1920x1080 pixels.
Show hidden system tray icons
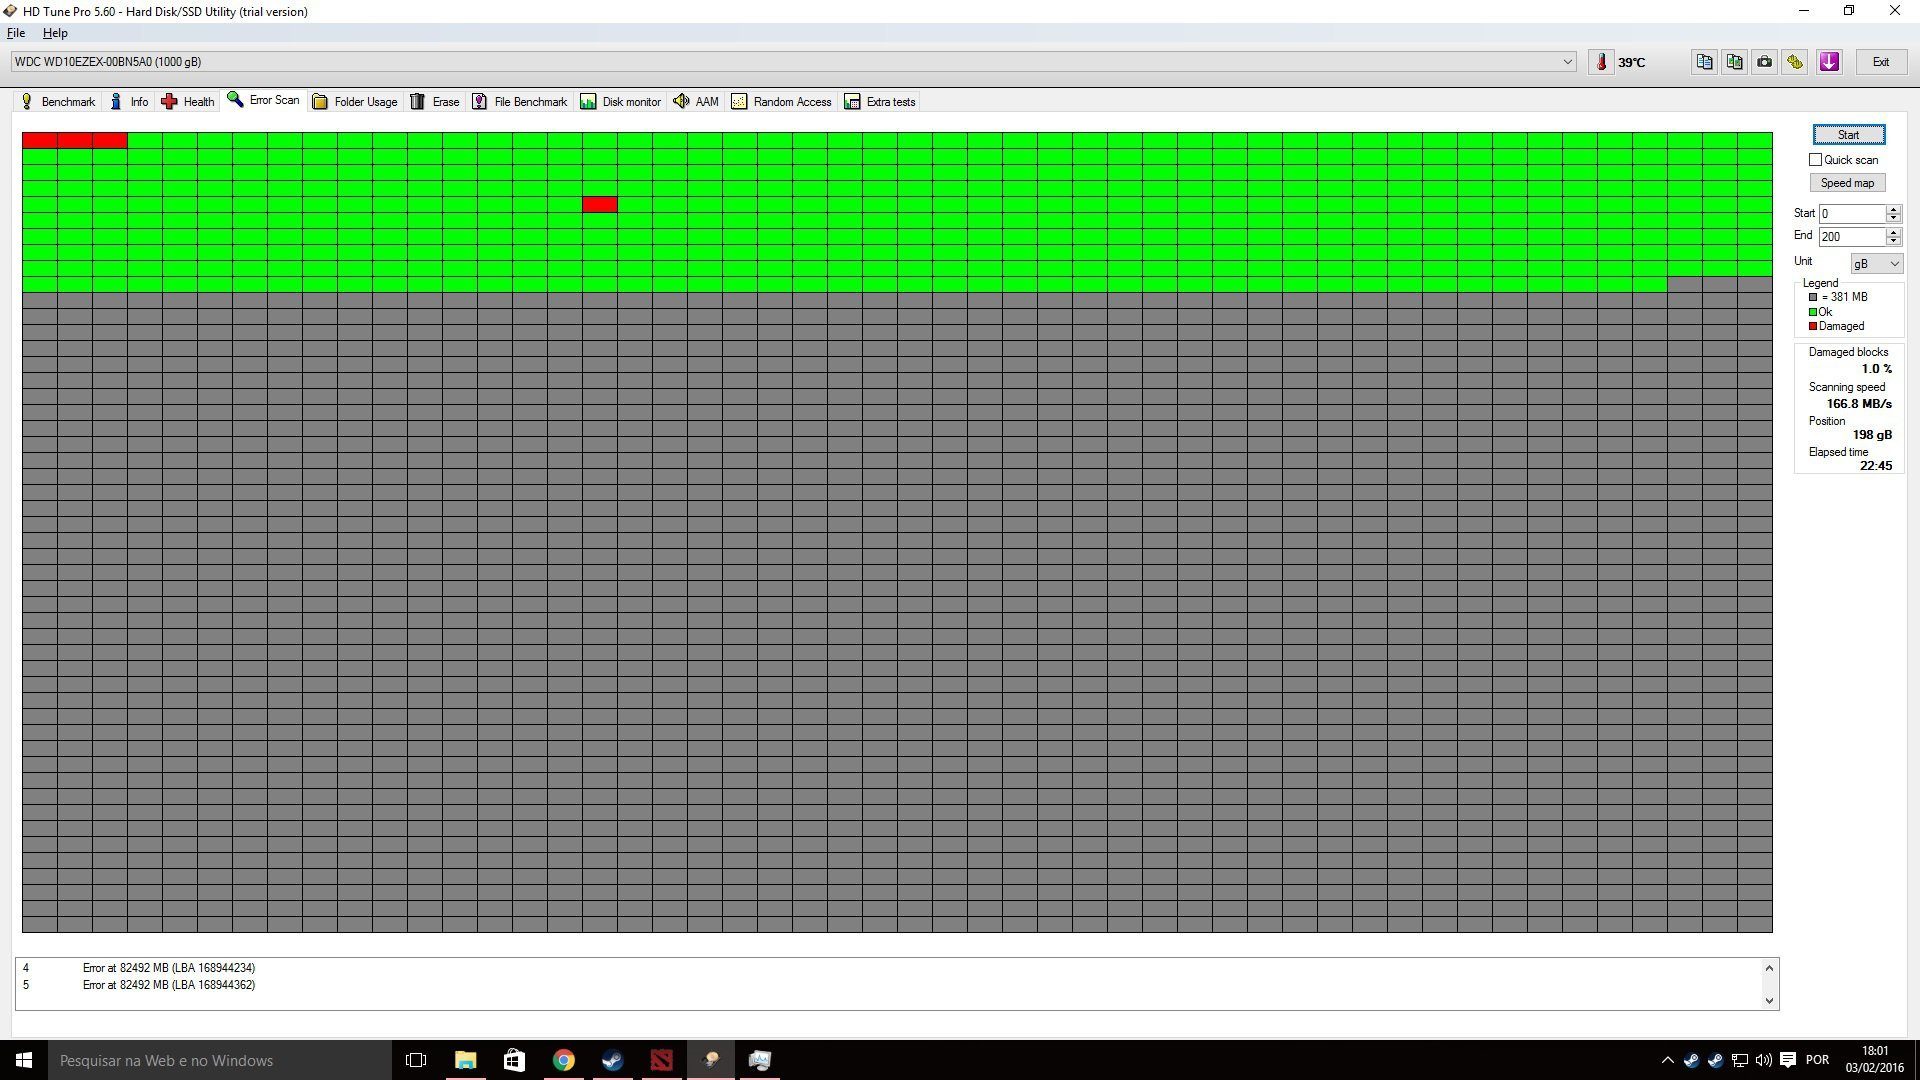pos(1667,1060)
